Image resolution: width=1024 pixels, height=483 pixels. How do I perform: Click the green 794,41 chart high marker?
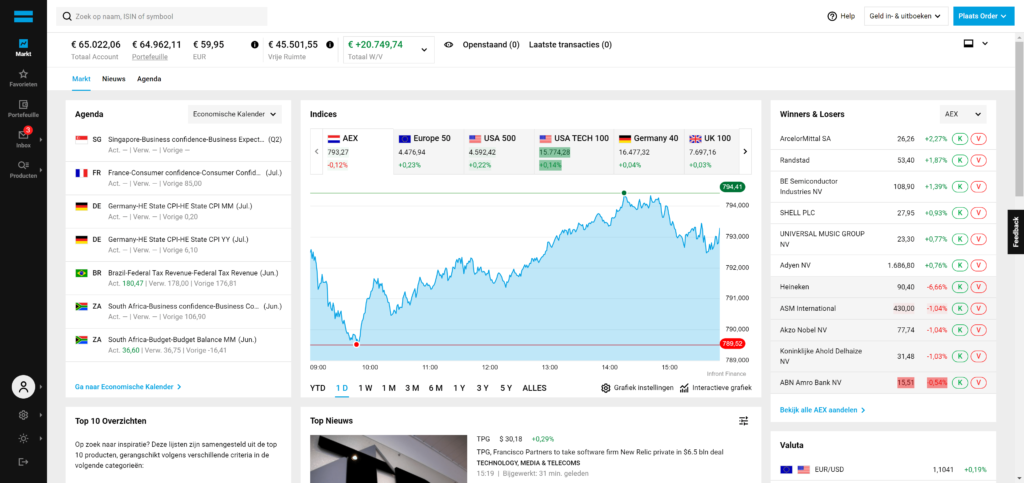(732, 187)
